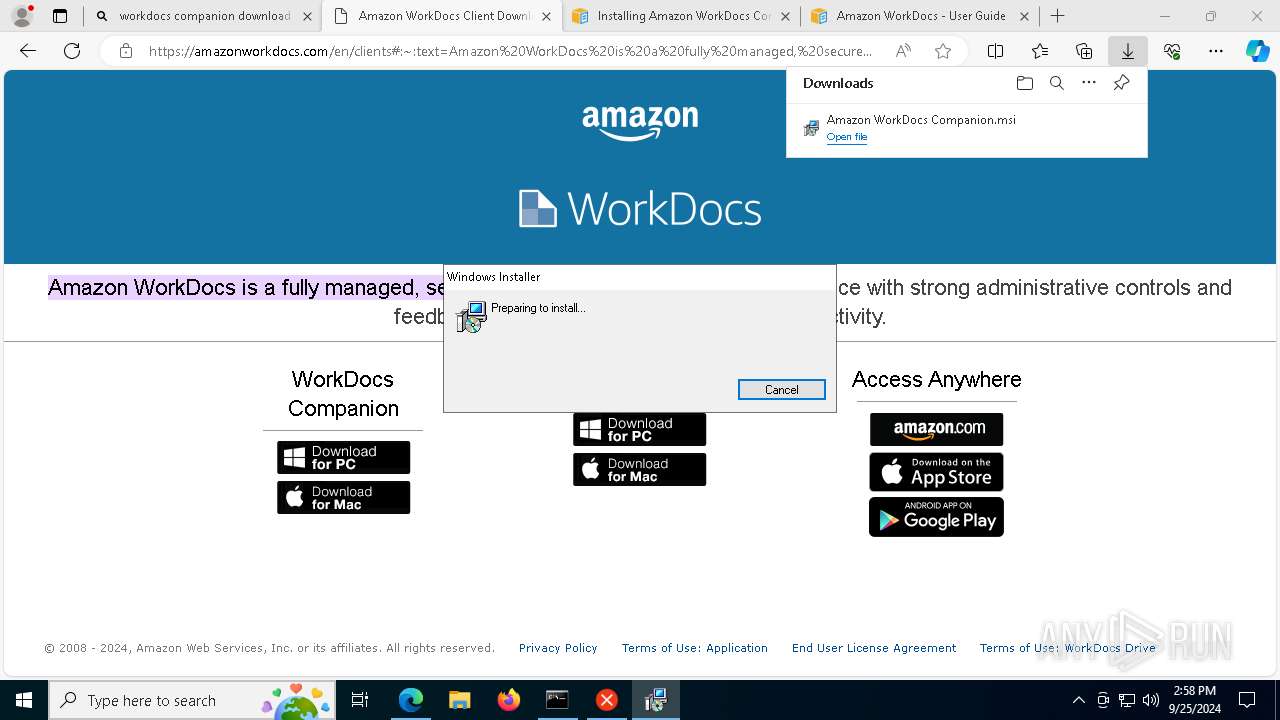Go back with the browser back arrow
Screen dimensions: 1280x720
tap(28, 51)
